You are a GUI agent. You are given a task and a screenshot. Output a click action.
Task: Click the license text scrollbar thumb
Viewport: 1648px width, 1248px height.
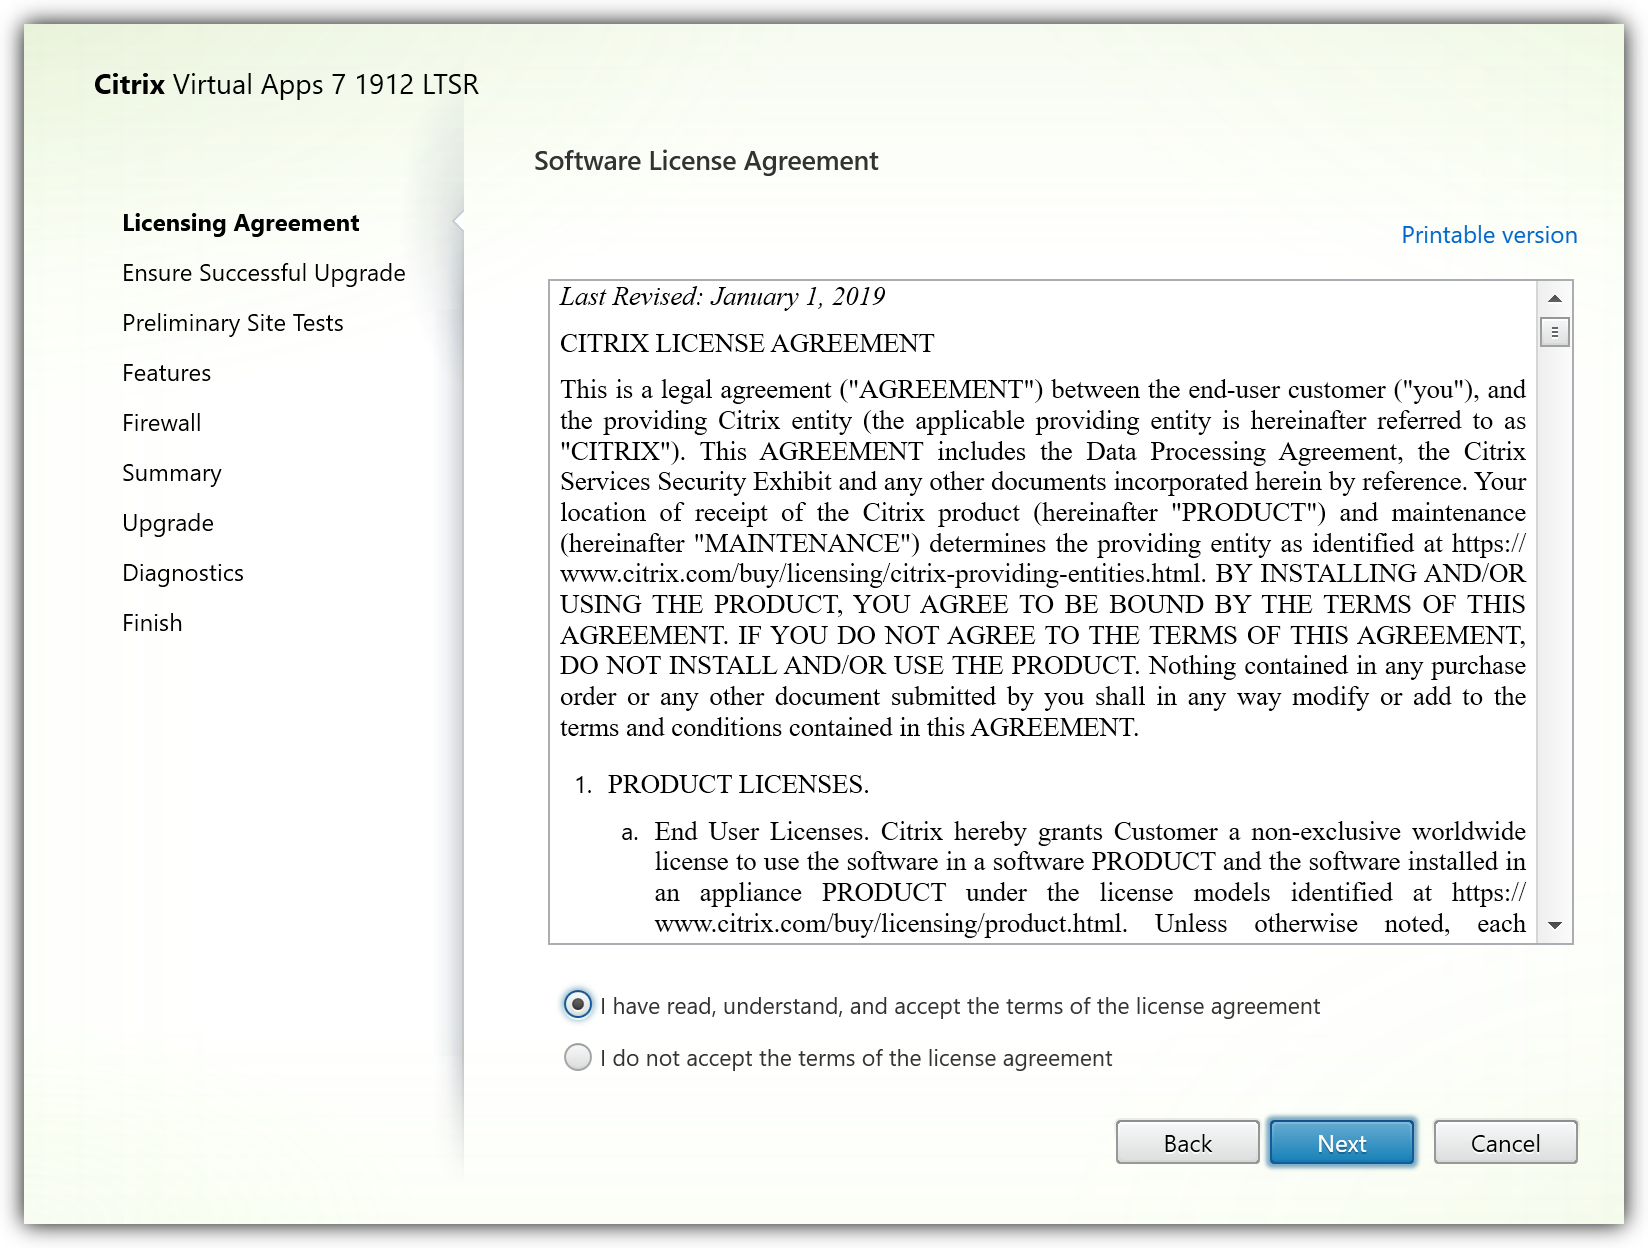tap(1554, 331)
